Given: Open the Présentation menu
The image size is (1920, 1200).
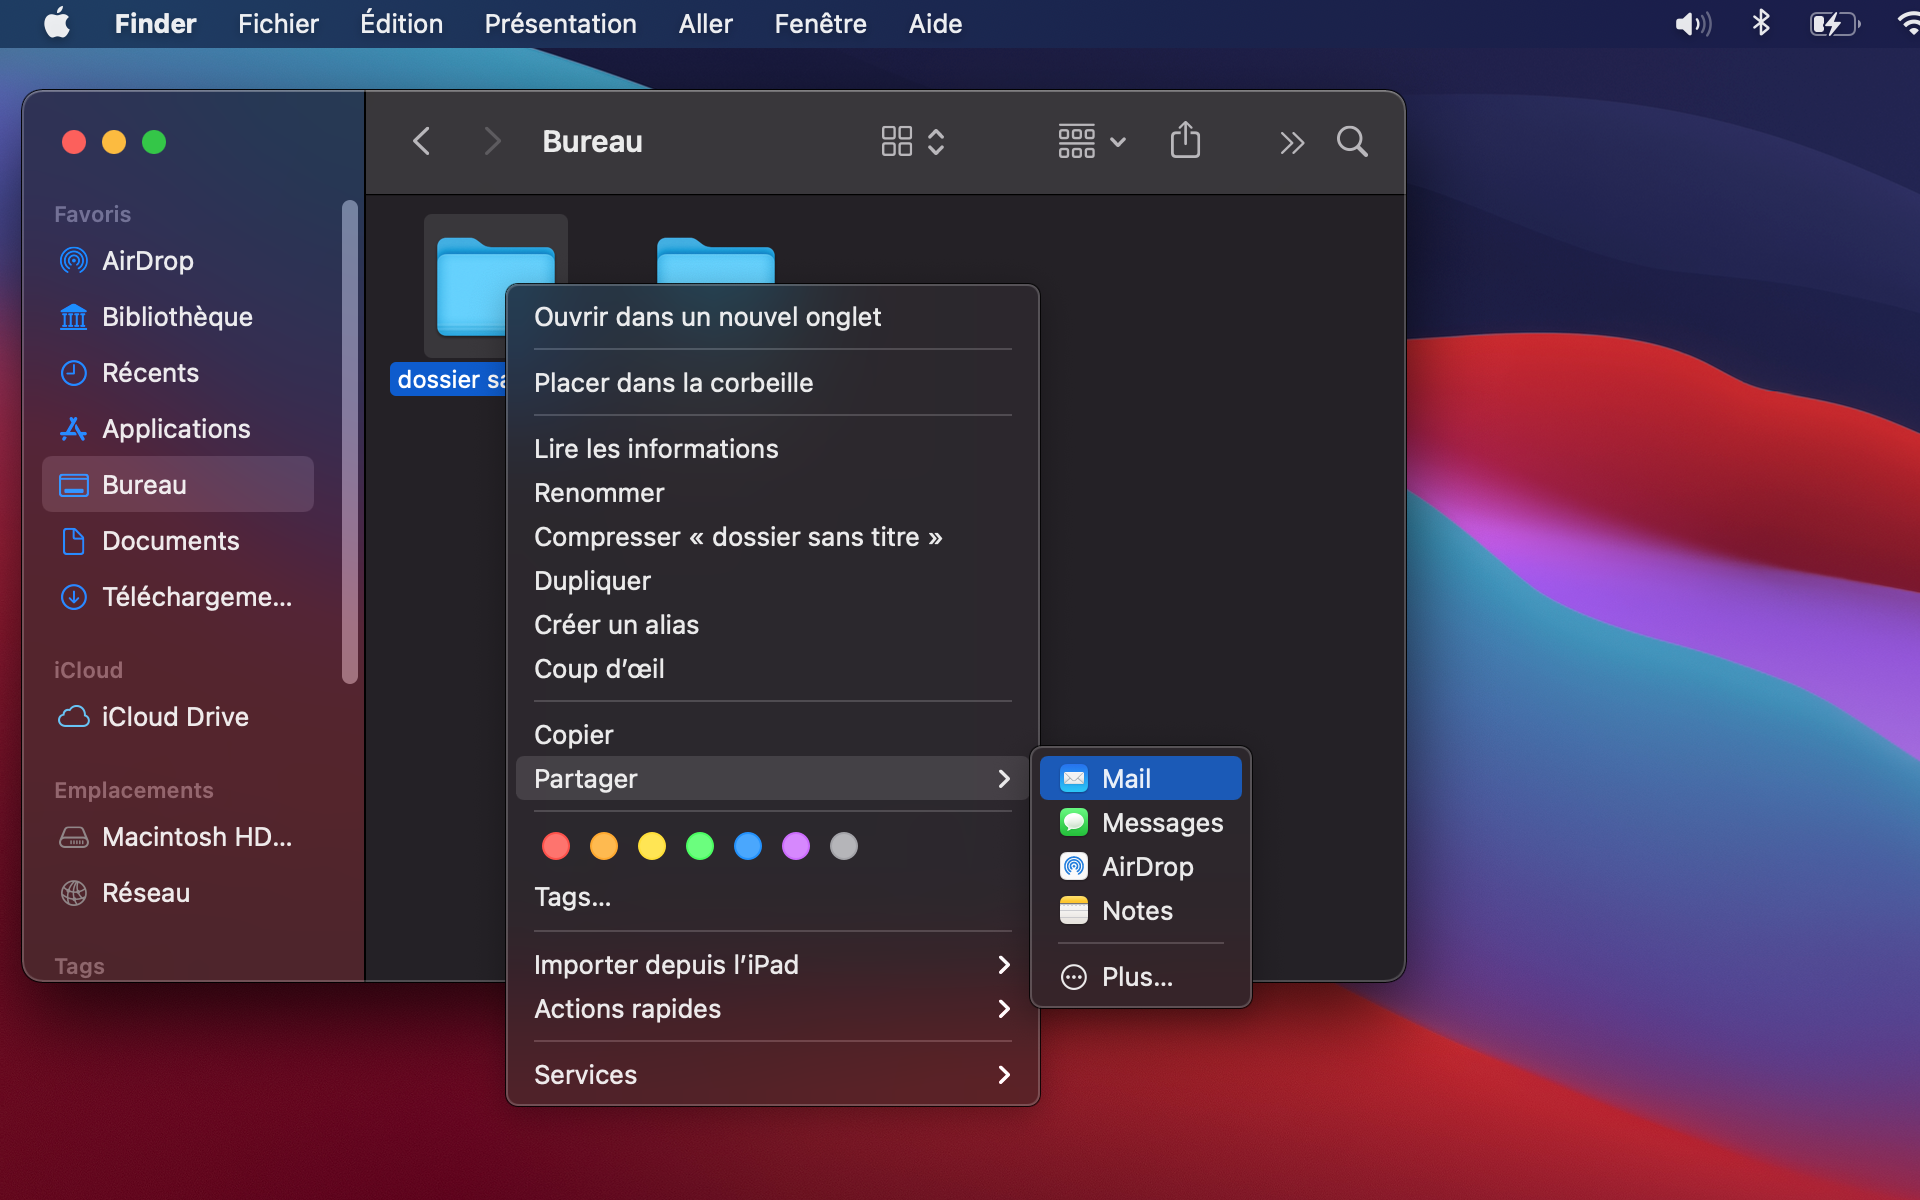Looking at the screenshot, I should (x=560, y=24).
